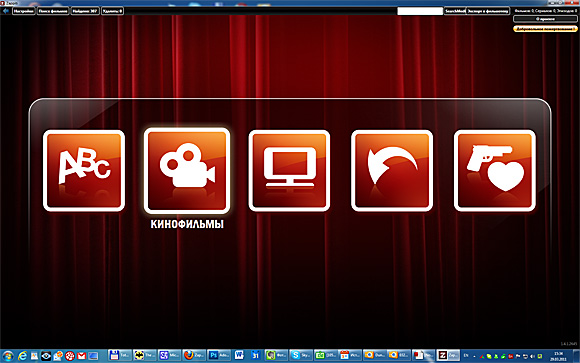Click the SearchMod button
Viewport: 580px width, 363px height.
pyautogui.click(x=455, y=11)
